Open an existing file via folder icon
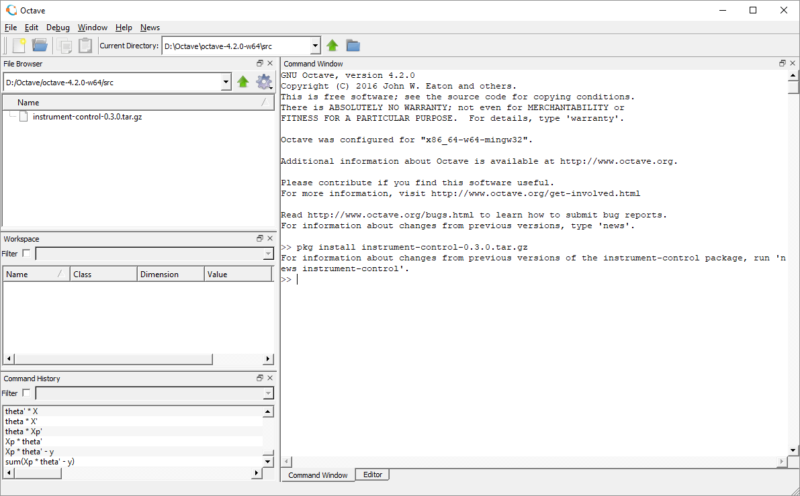This screenshot has height=496, width=800. coord(40,45)
